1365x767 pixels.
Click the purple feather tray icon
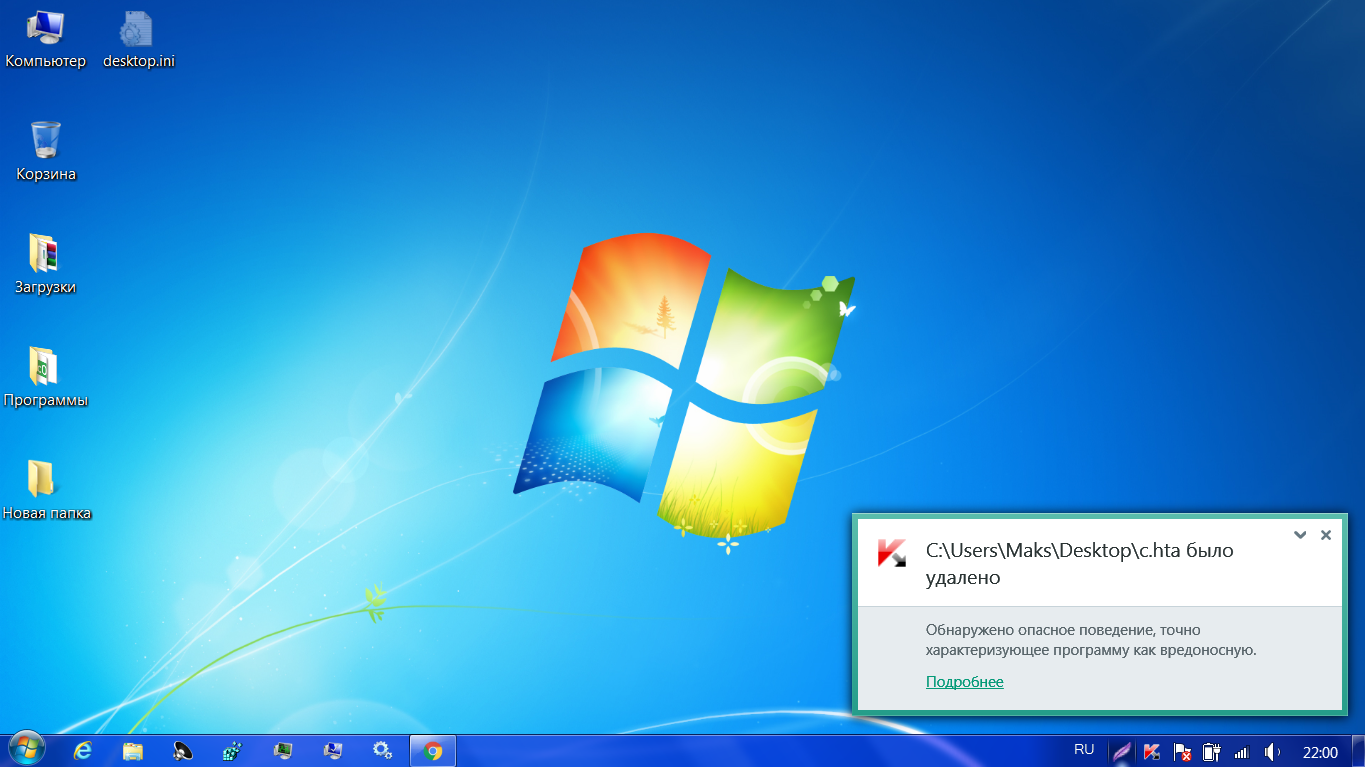(1123, 751)
